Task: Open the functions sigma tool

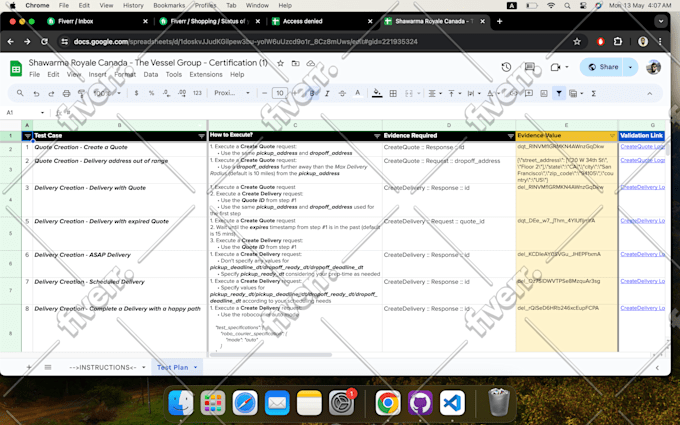Action: (593, 93)
